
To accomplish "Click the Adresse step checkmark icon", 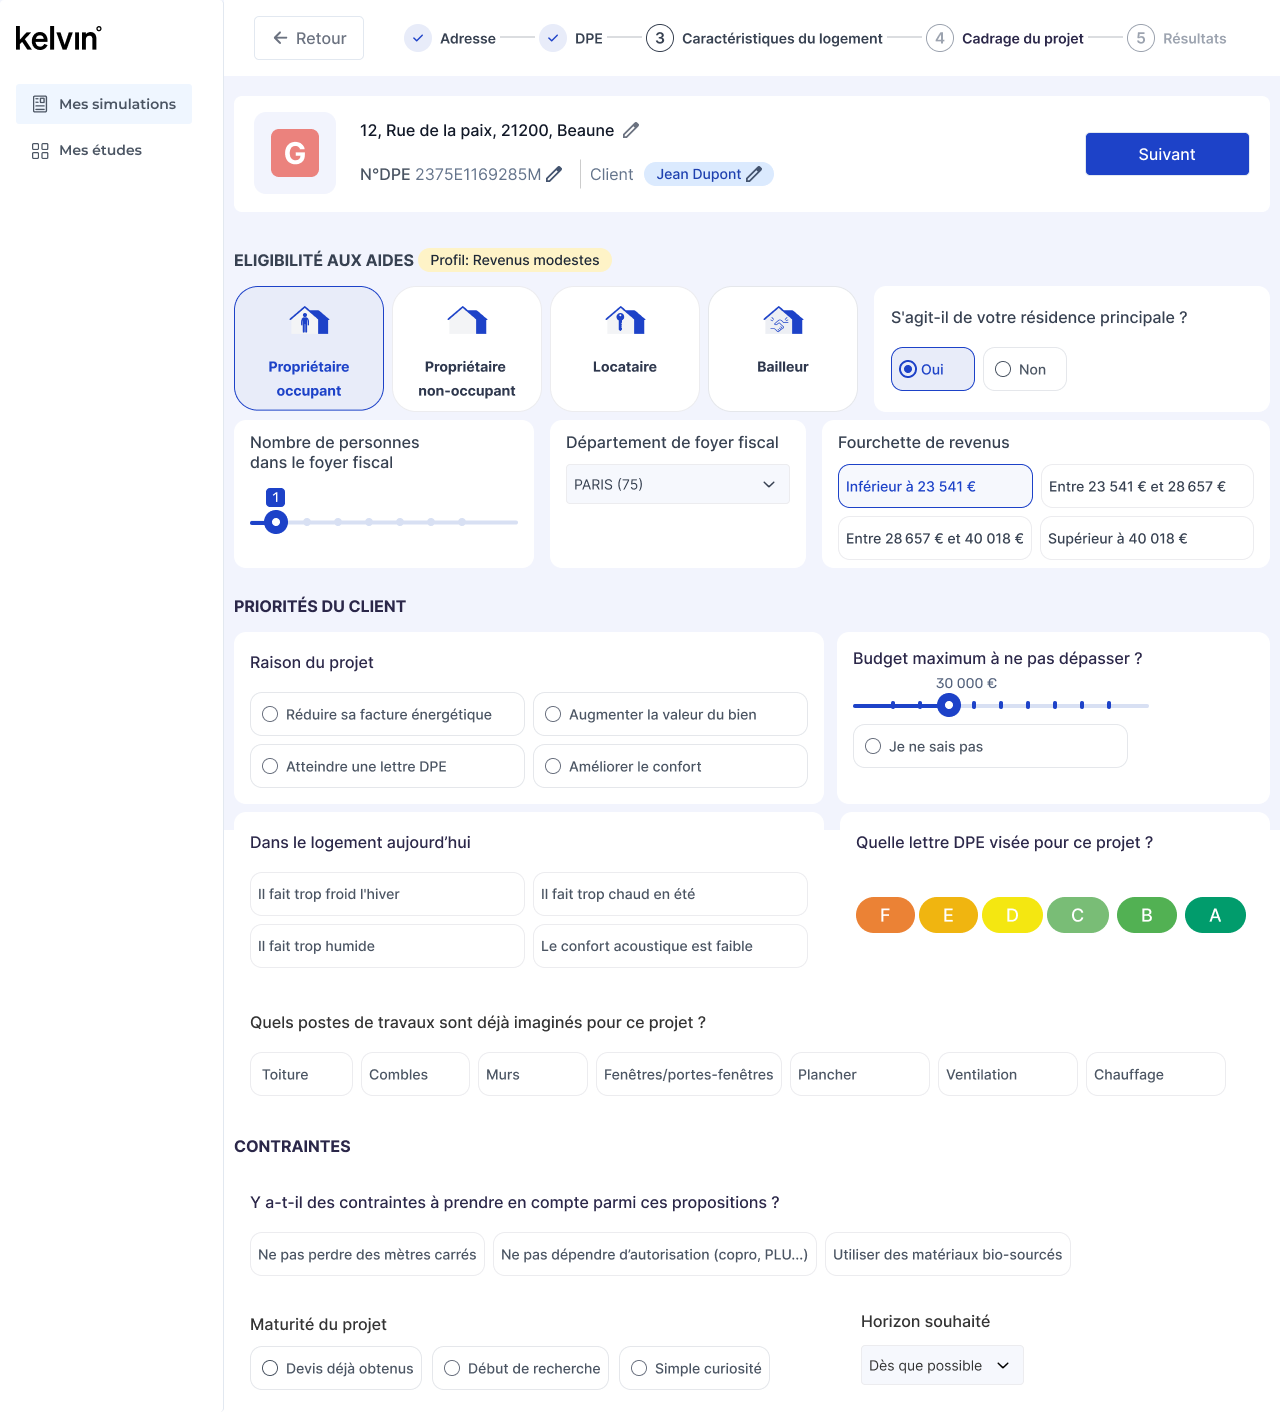I will pos(418,38).
